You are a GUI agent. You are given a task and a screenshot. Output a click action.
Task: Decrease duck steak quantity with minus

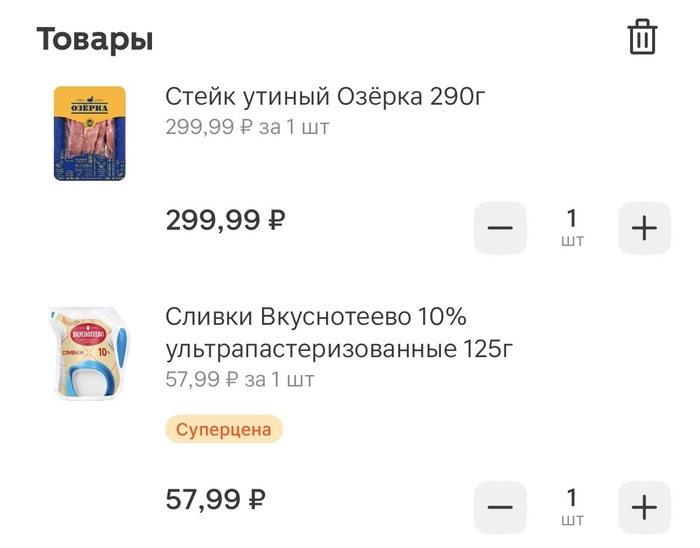499,228
